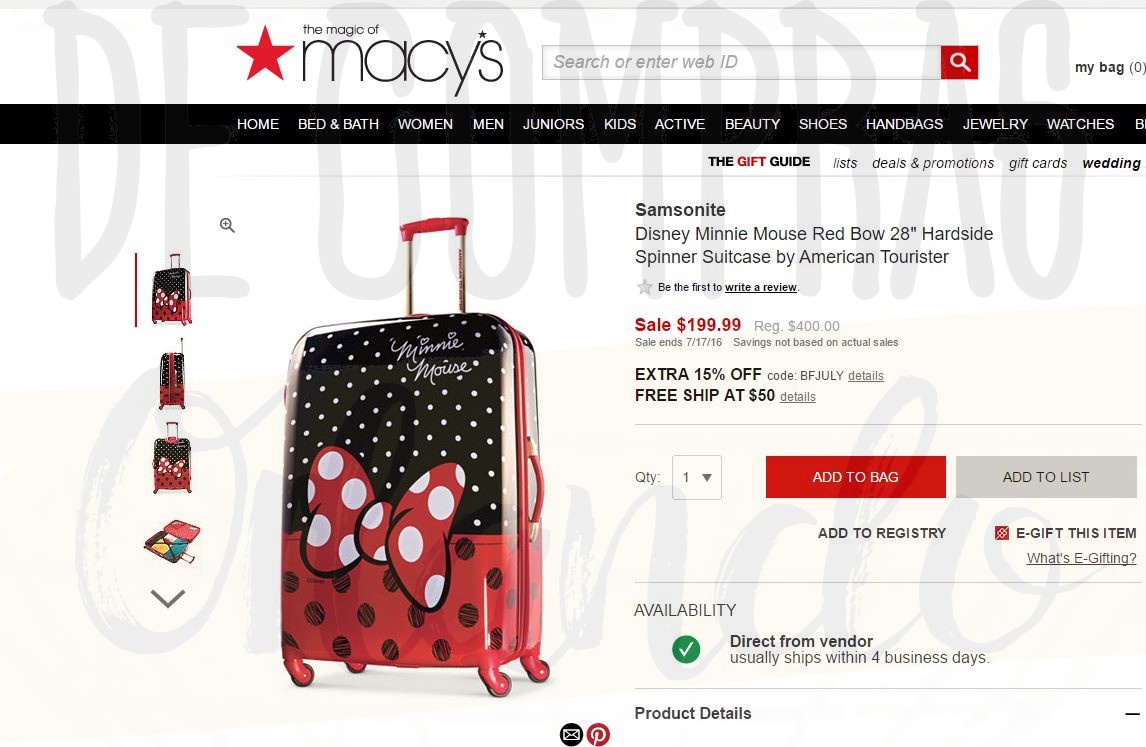This screenshot has height=747, width=1146.
Task: Click the search or enter web ID field
Action: click(741, 62)
